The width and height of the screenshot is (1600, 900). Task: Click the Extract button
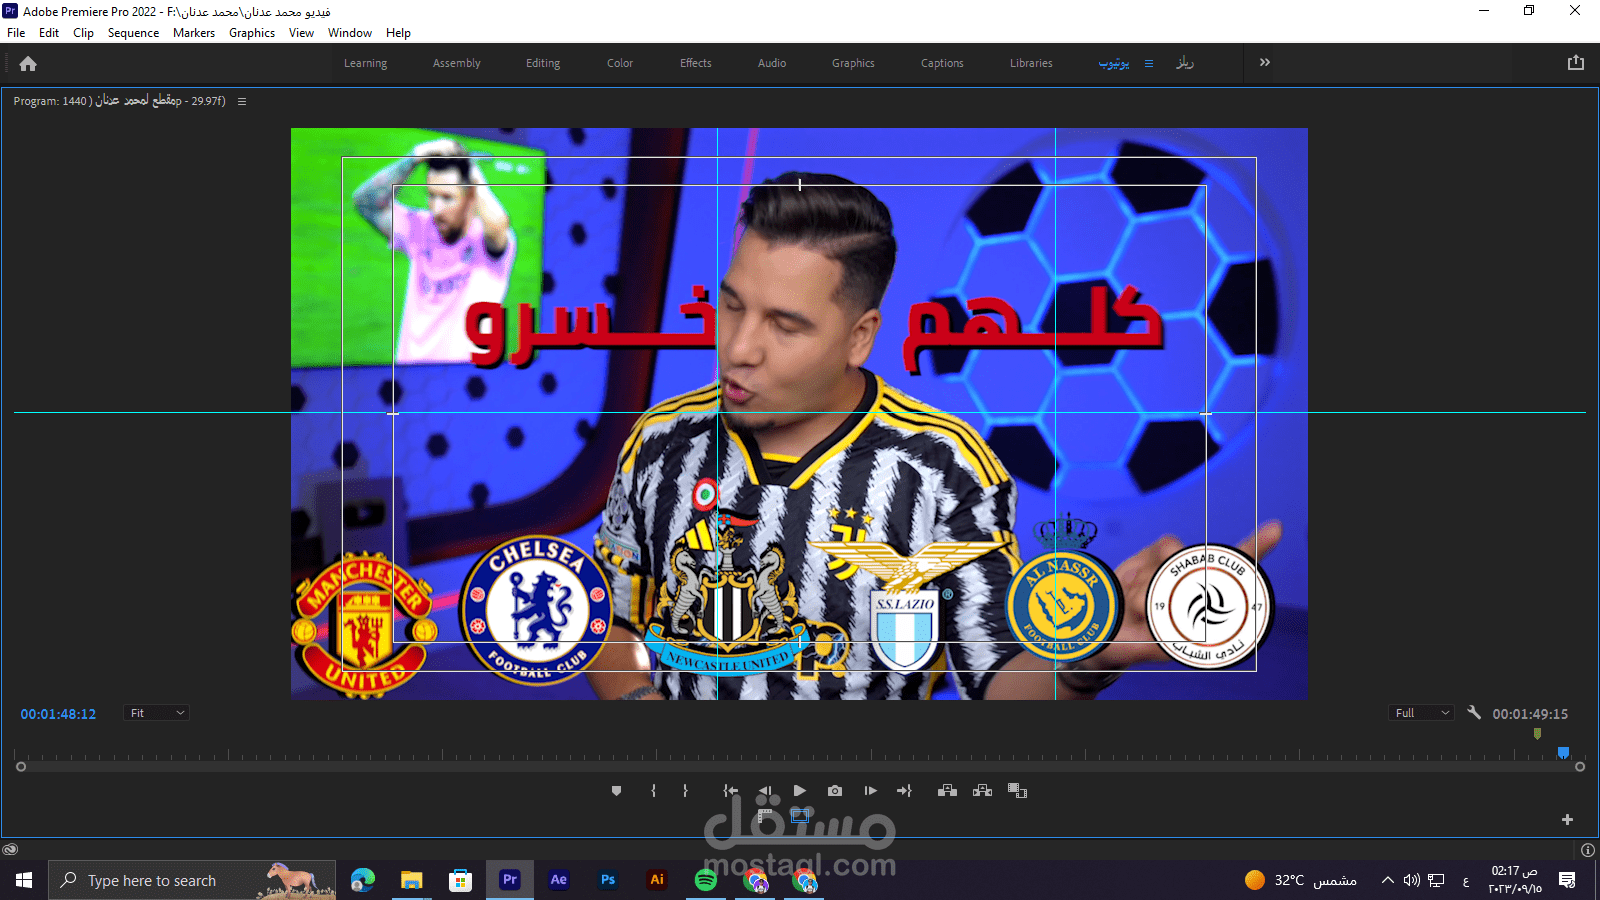point(982,791)
